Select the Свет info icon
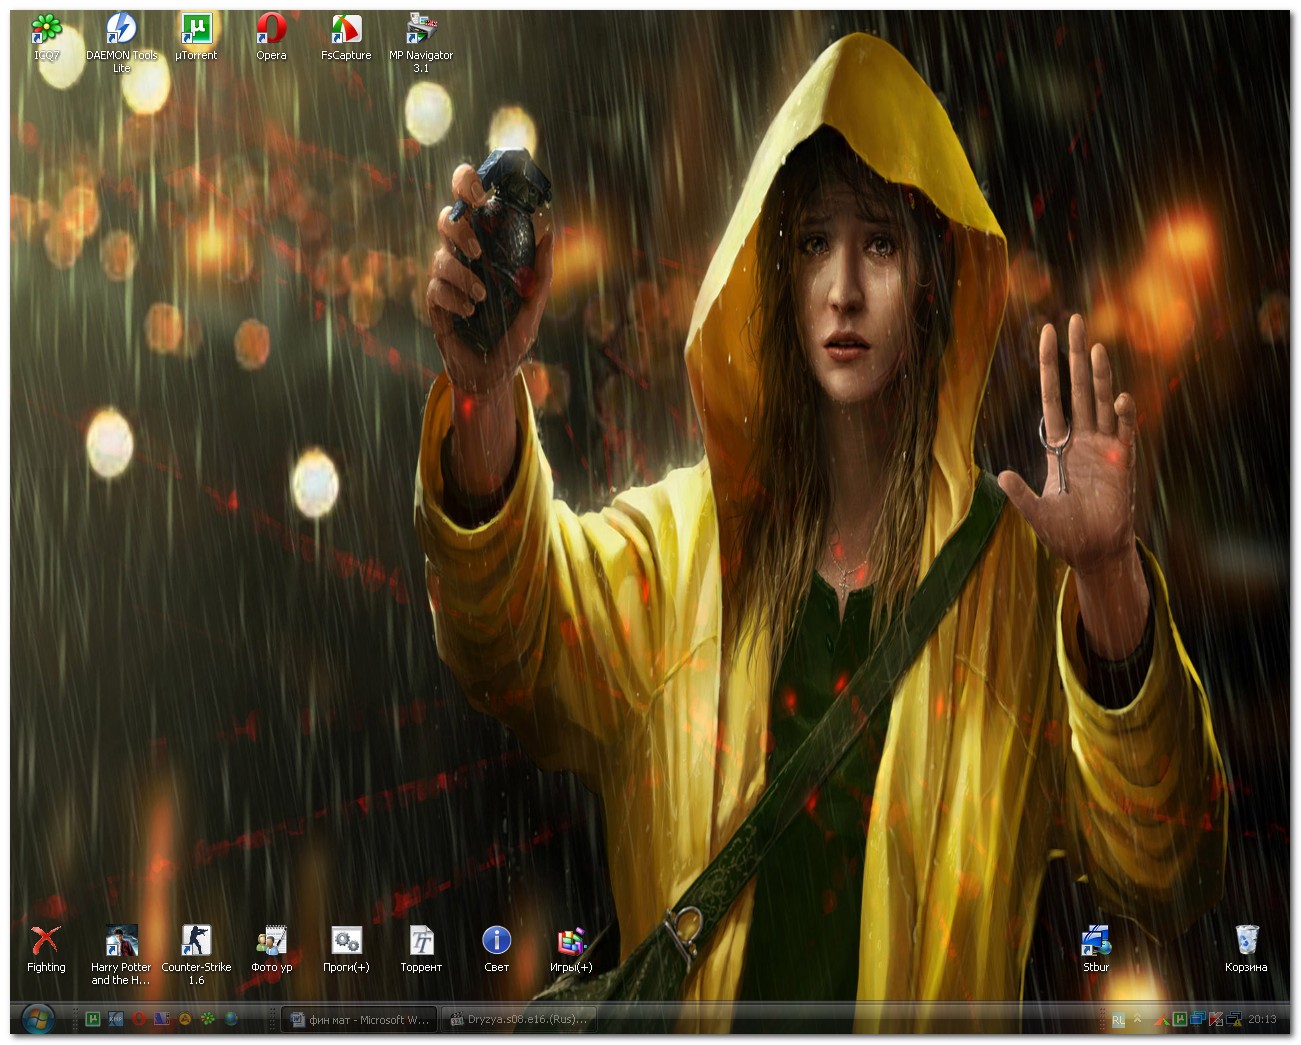Image resolution: width=1301 pixels, height=1045 pixels. (x=496, y=942)
